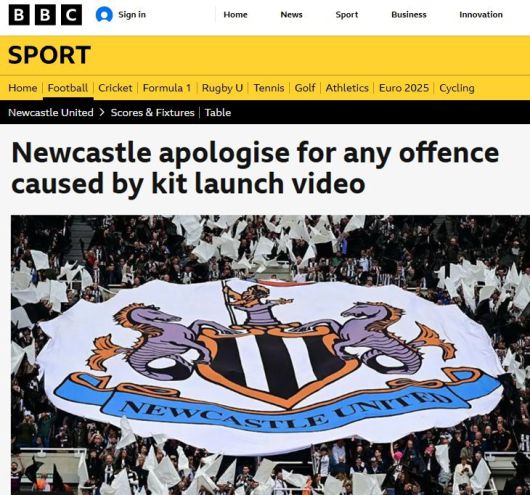Open the Euro 2025 tab
The image size is (530, 495).
[404, 88]
